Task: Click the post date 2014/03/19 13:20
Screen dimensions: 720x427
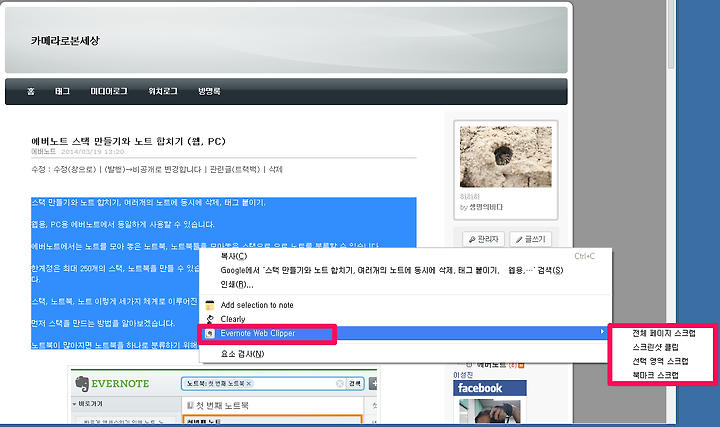Action: click(92, 152)
